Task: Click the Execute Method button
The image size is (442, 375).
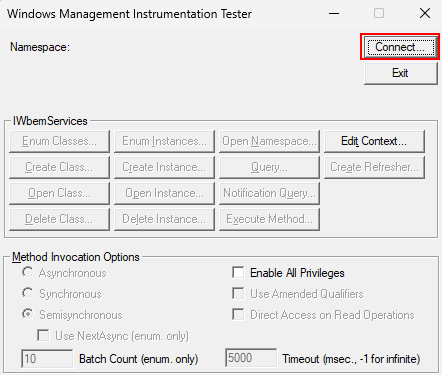Action: point(269,219)
